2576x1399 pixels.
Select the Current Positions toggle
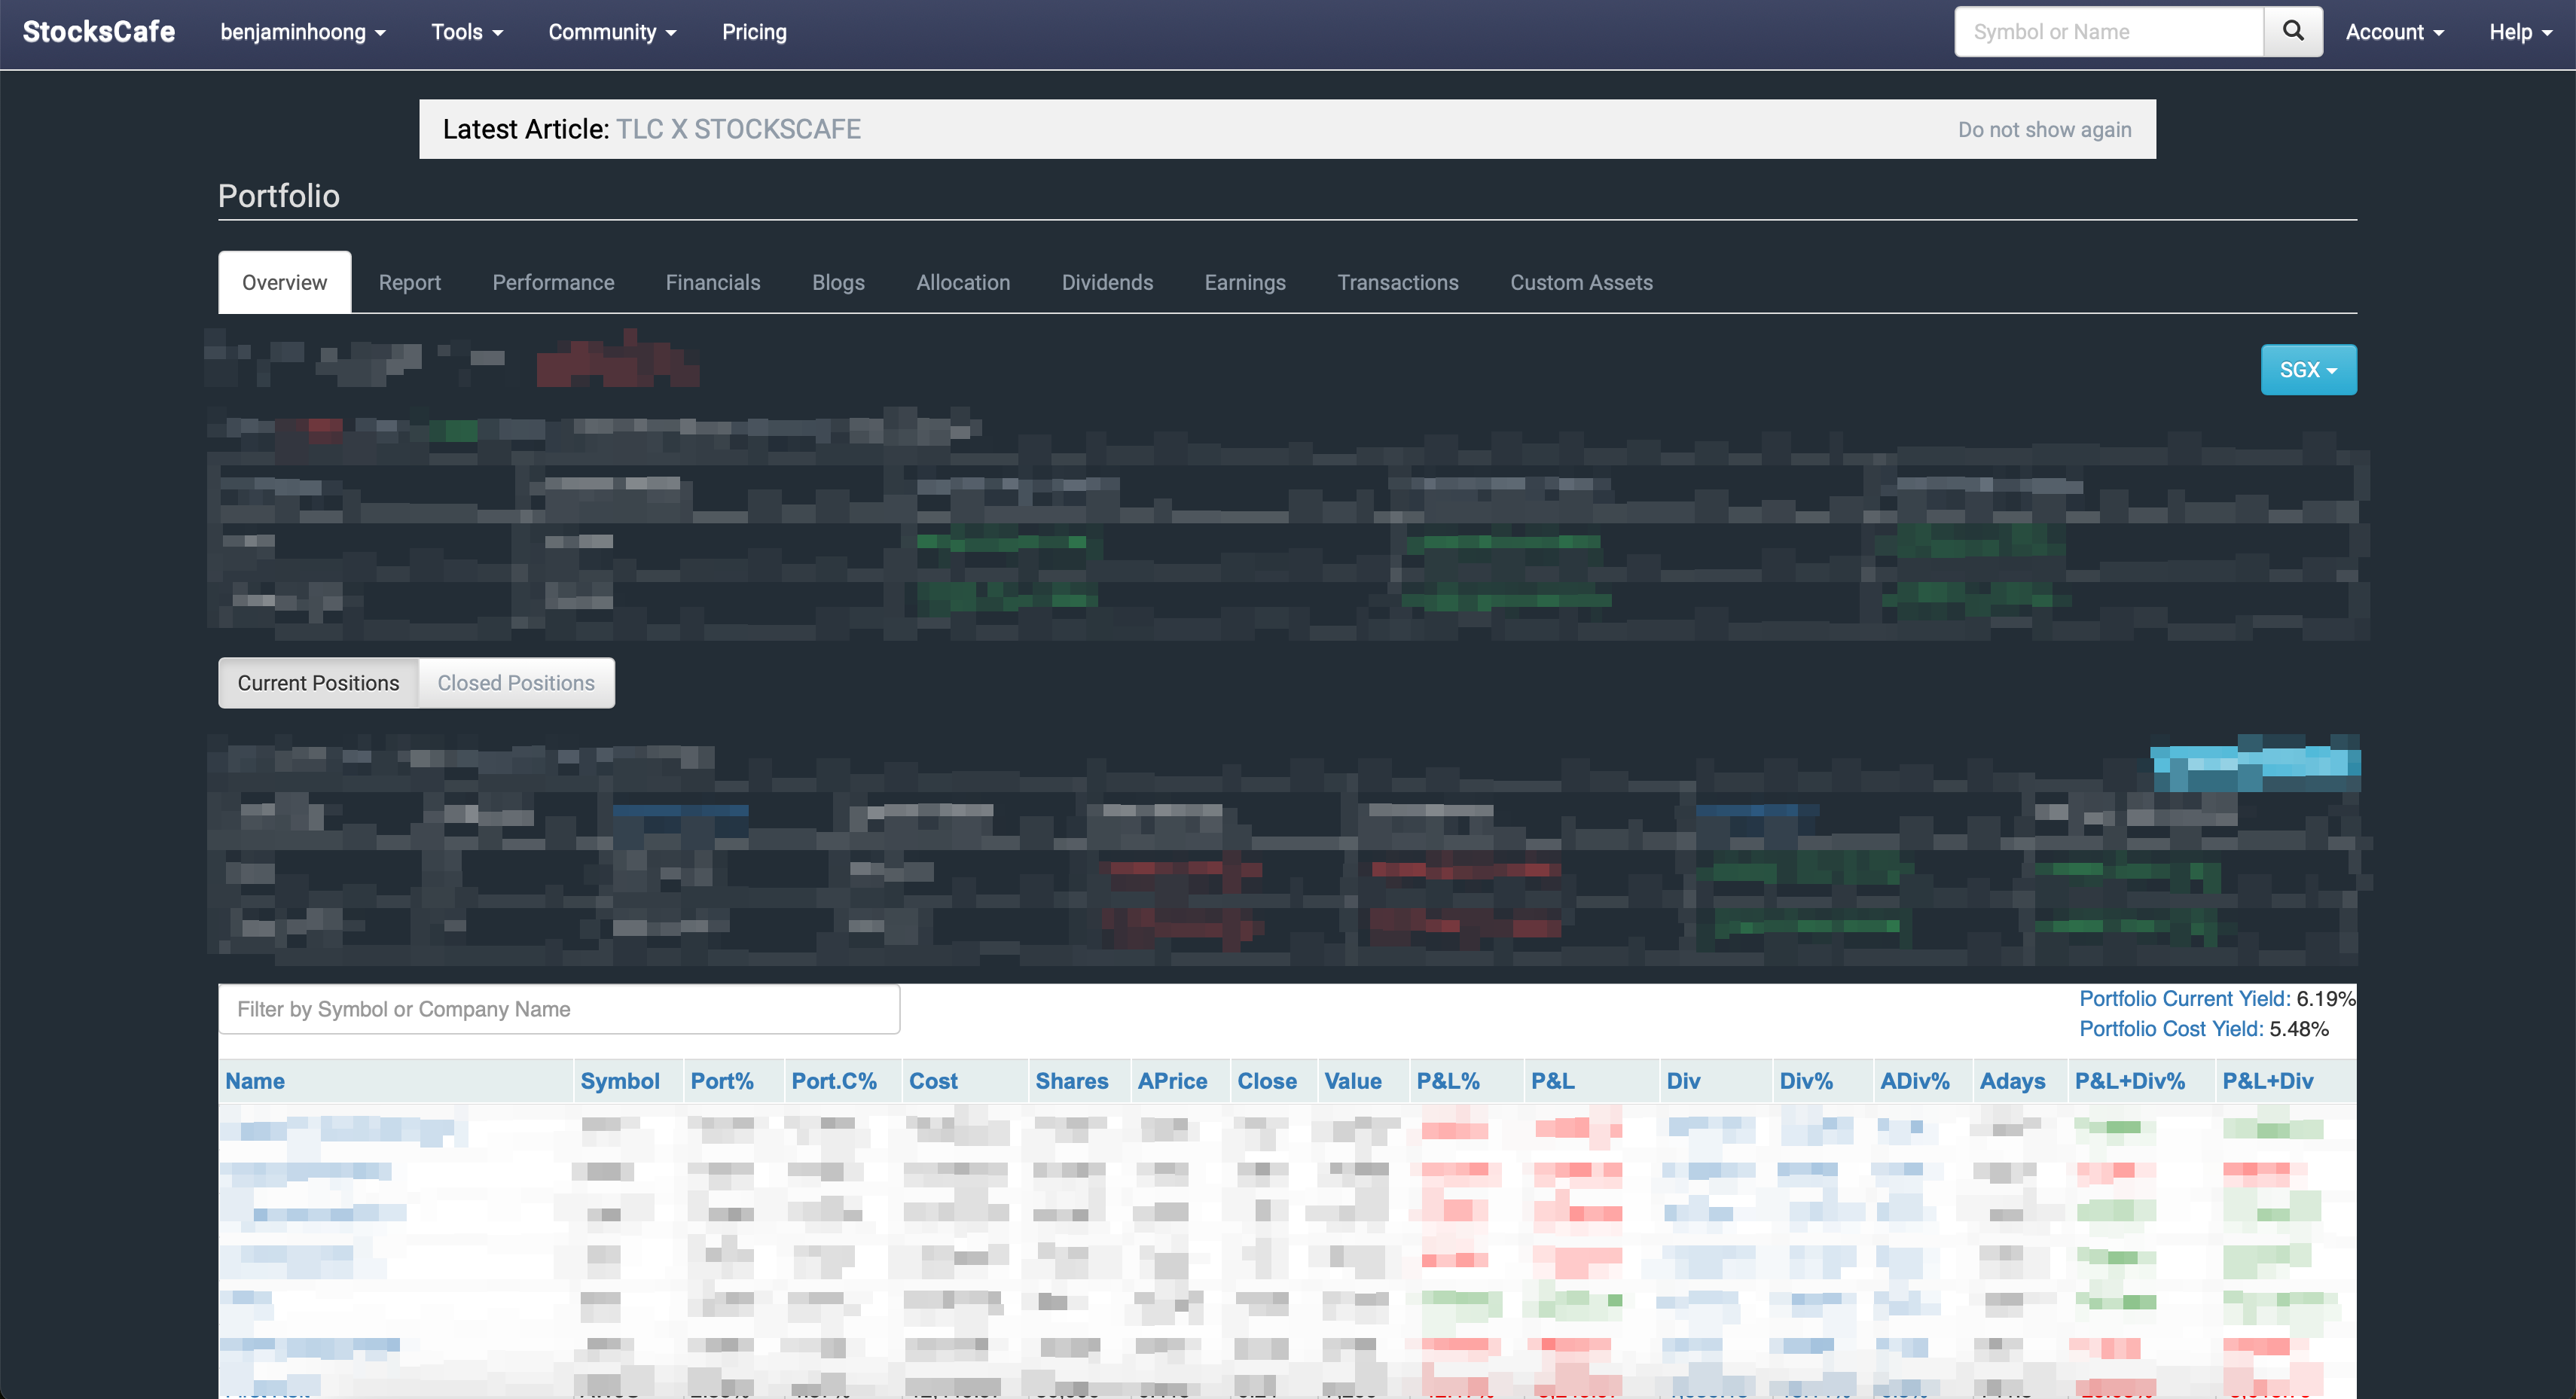[x=318, y=683]
